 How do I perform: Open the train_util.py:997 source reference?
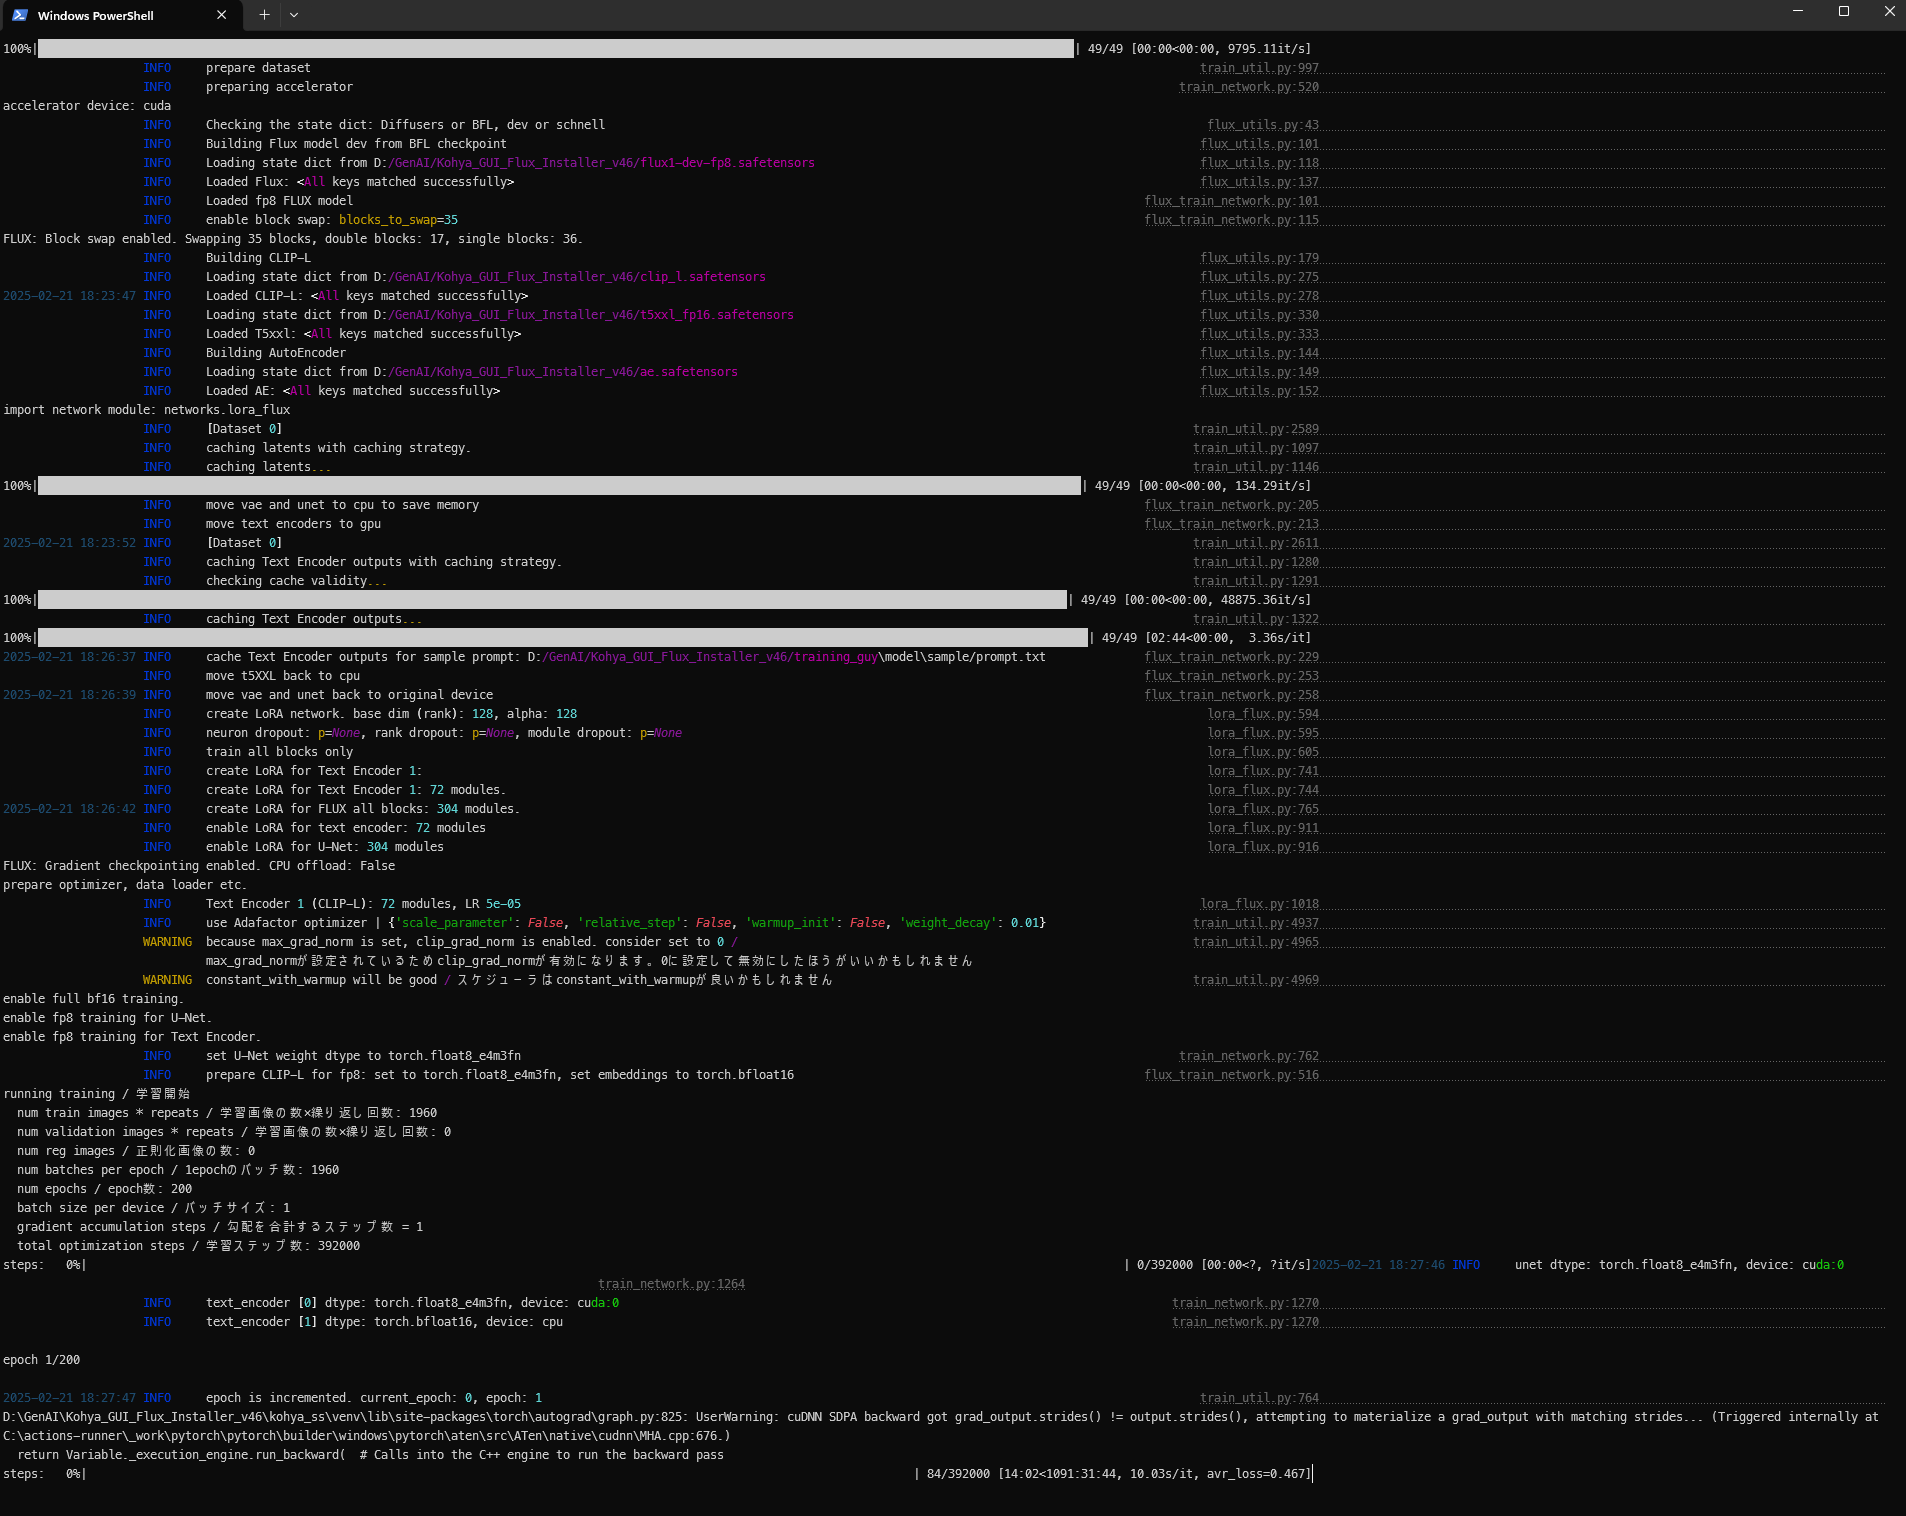1259,68
